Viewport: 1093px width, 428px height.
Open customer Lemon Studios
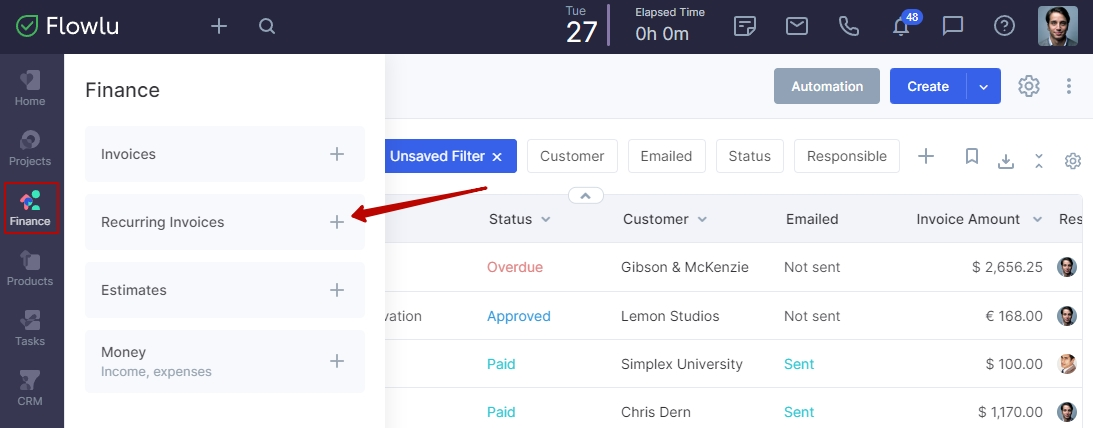670,316
